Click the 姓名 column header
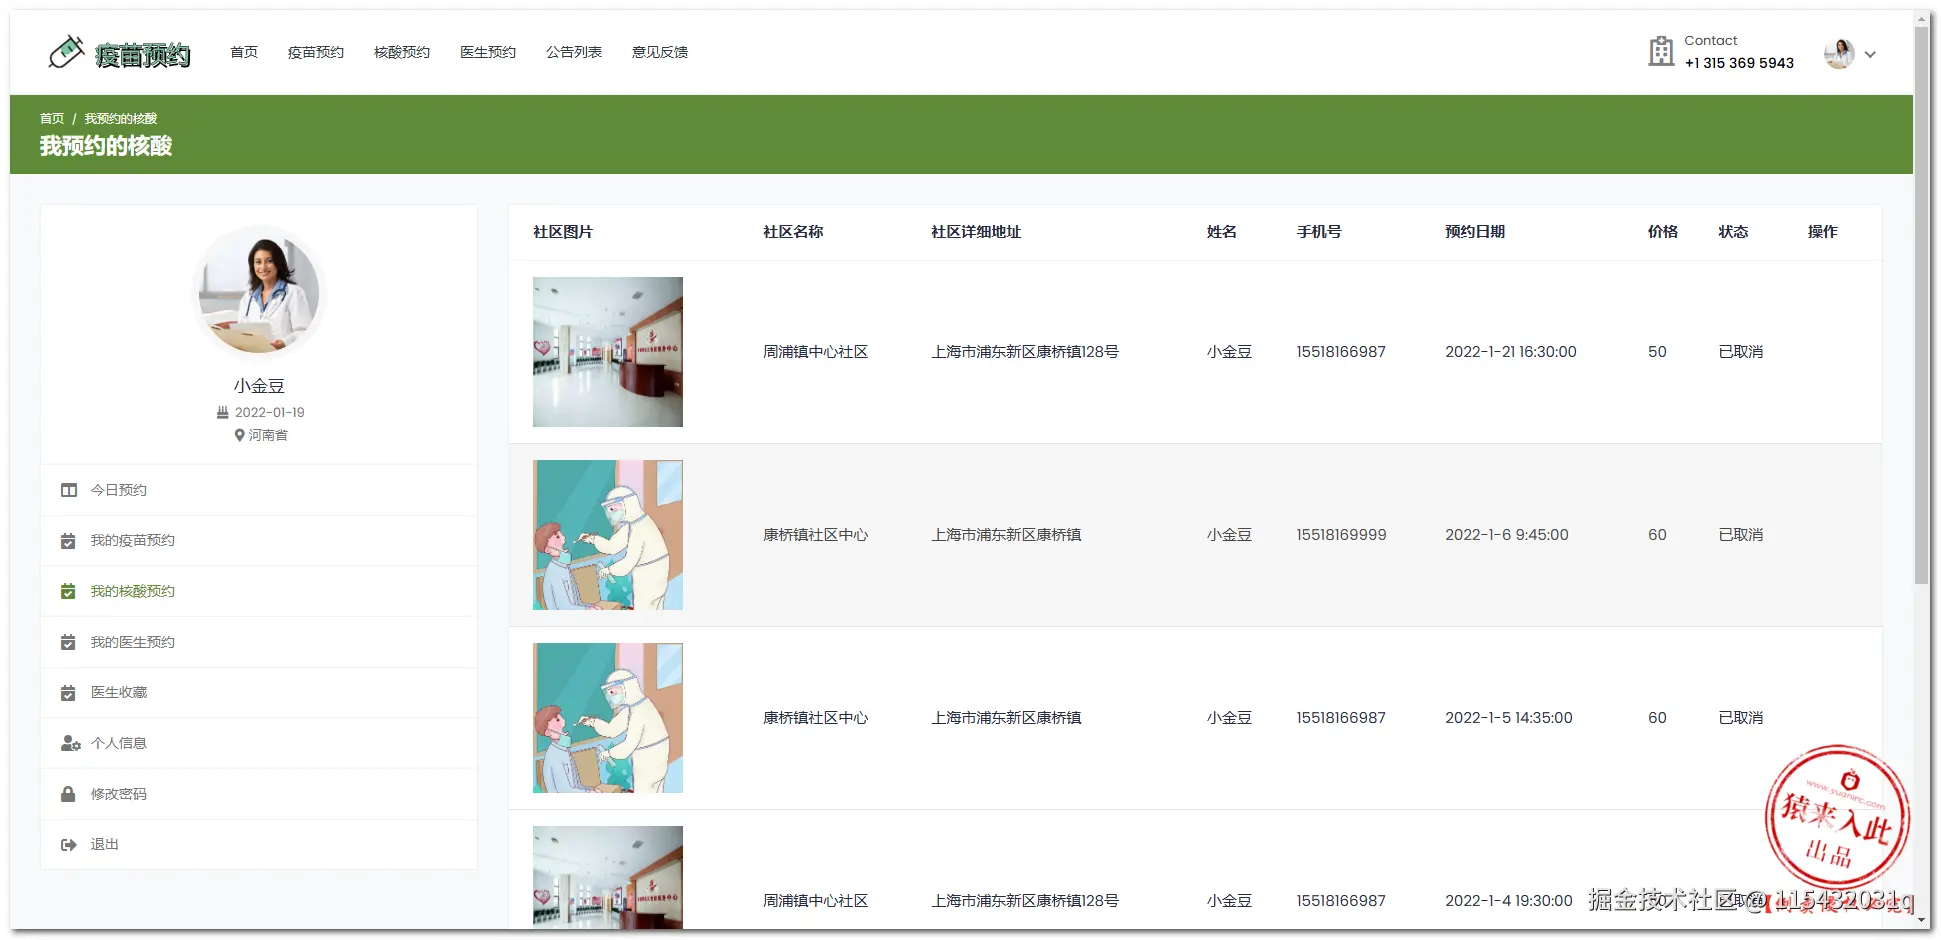This screenshot has height=940, width=1941. [1222, 232]
